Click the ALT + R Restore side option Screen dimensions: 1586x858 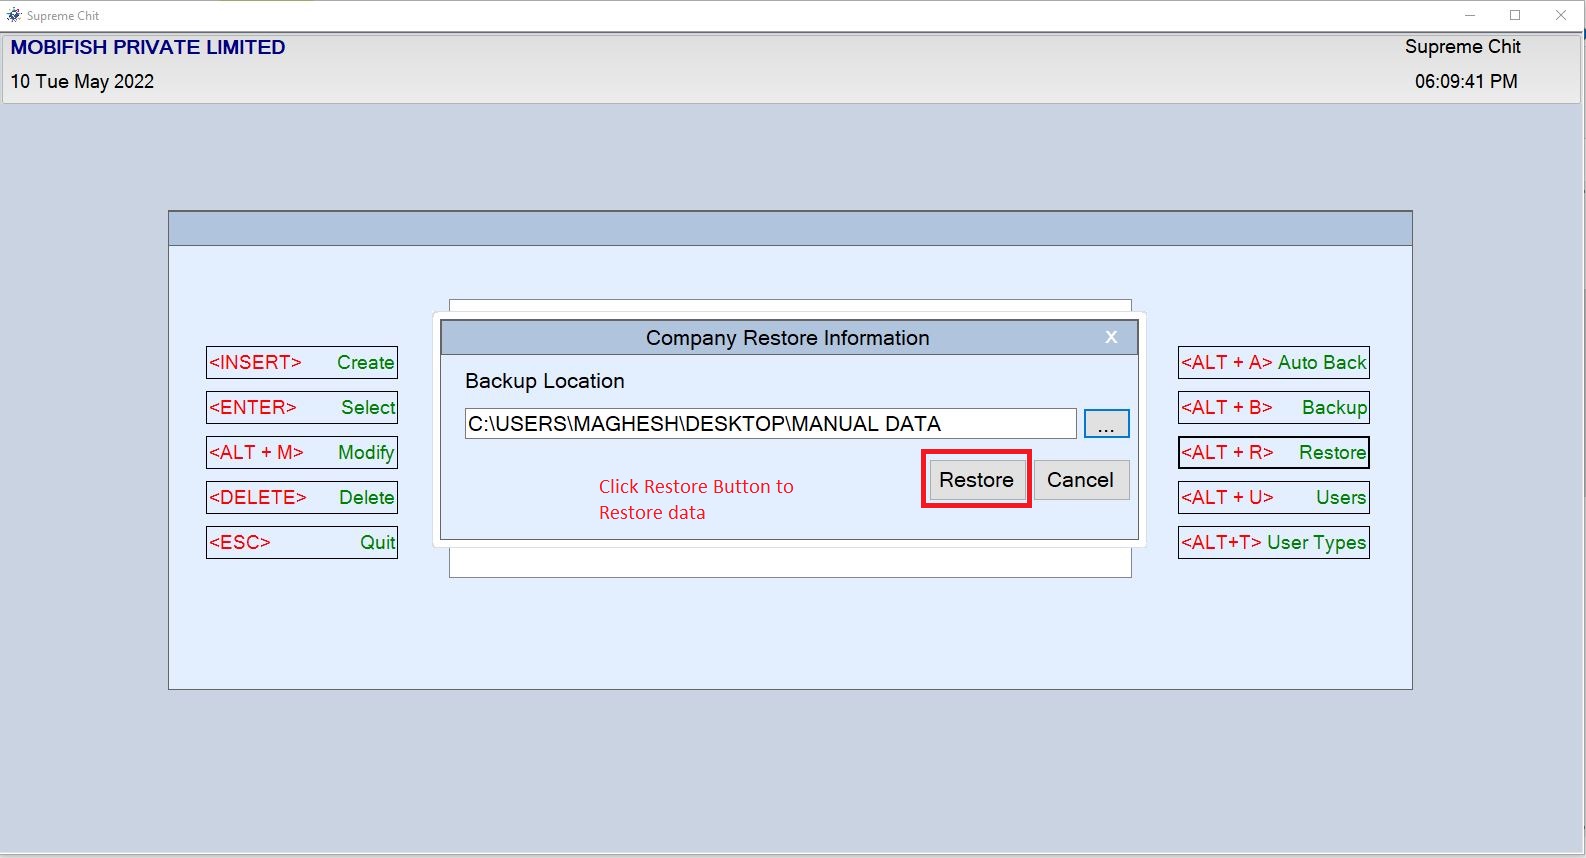1274,453
